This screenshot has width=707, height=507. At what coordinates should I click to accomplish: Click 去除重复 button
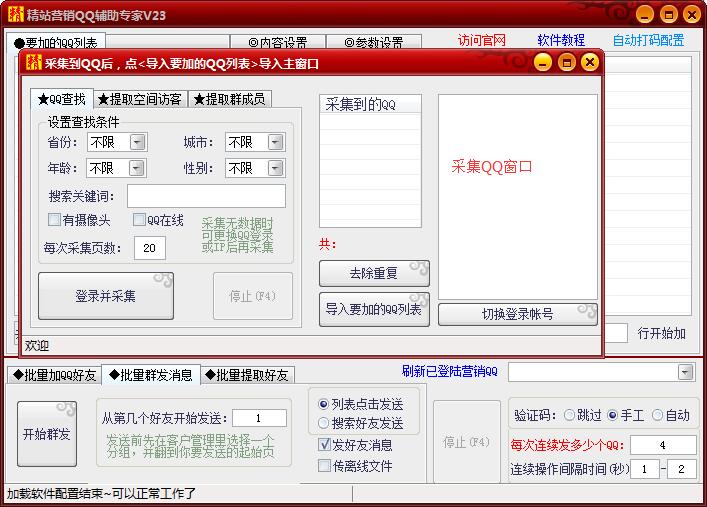tap(374, 273)
